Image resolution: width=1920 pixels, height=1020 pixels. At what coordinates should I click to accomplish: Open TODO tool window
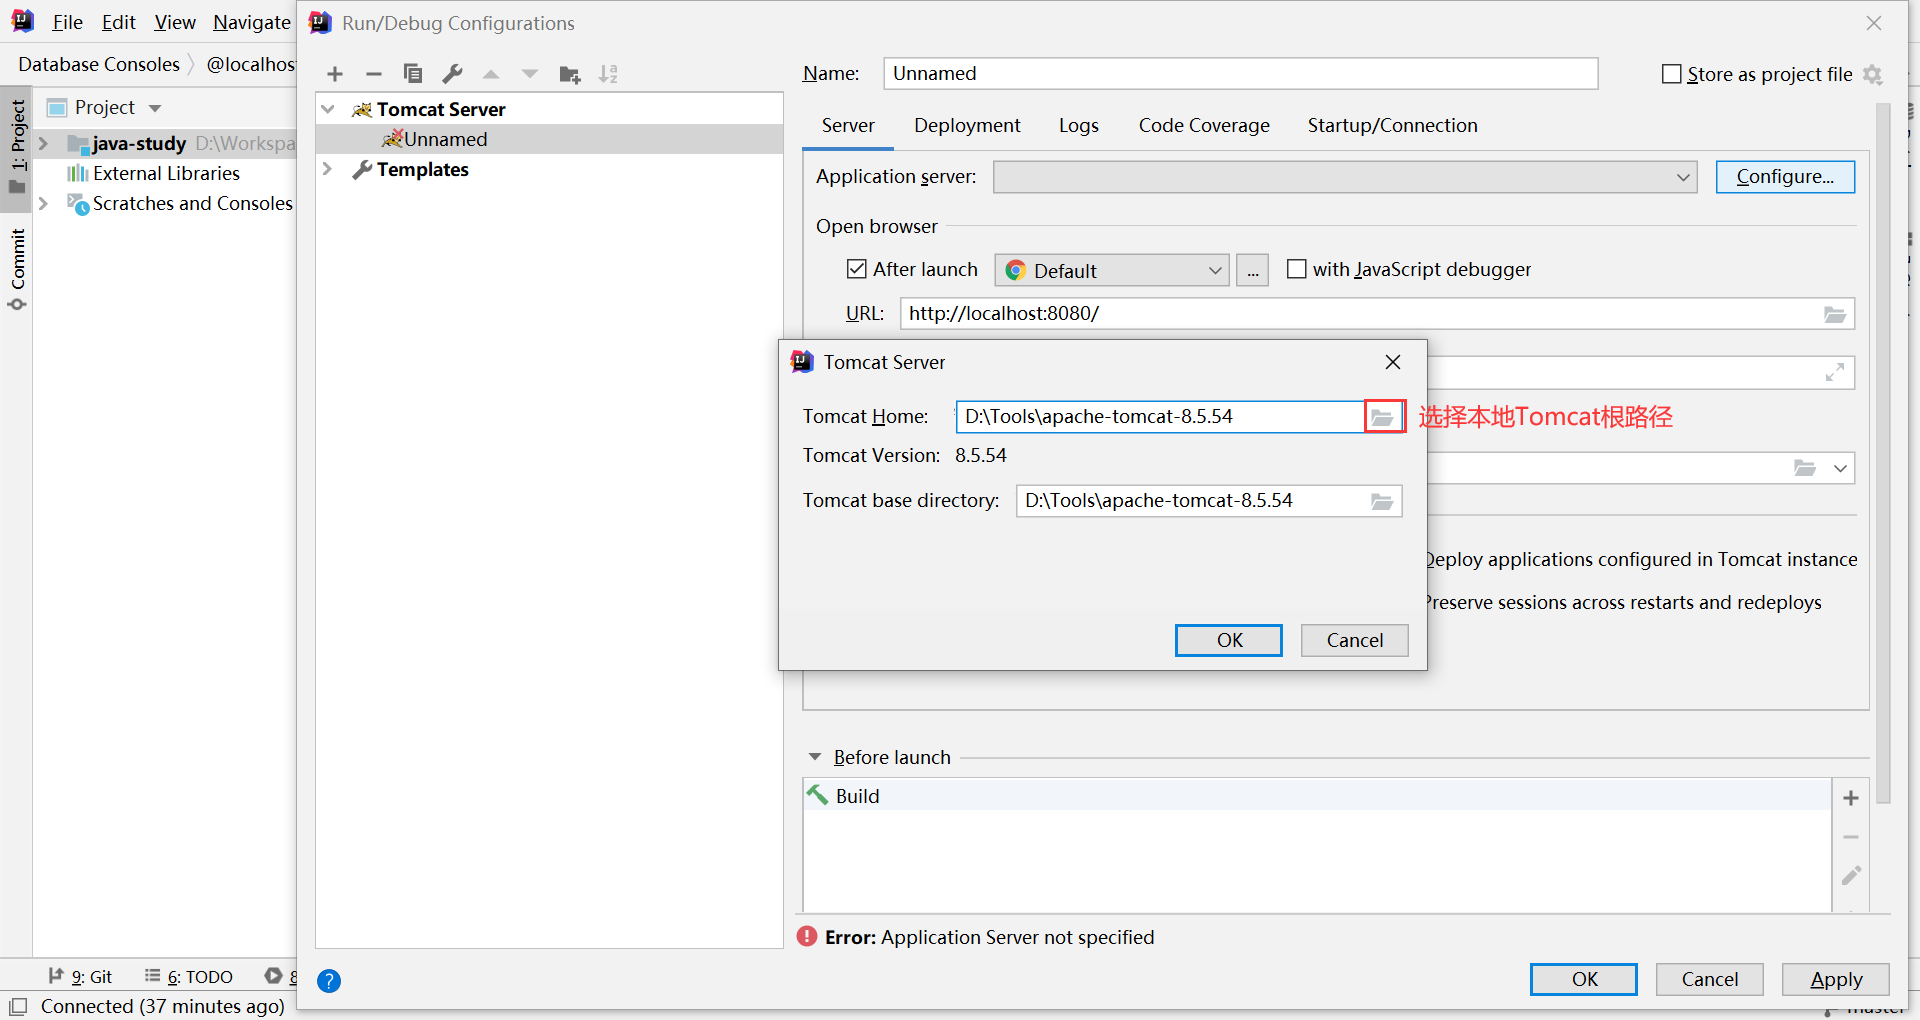tap(189, 977)
